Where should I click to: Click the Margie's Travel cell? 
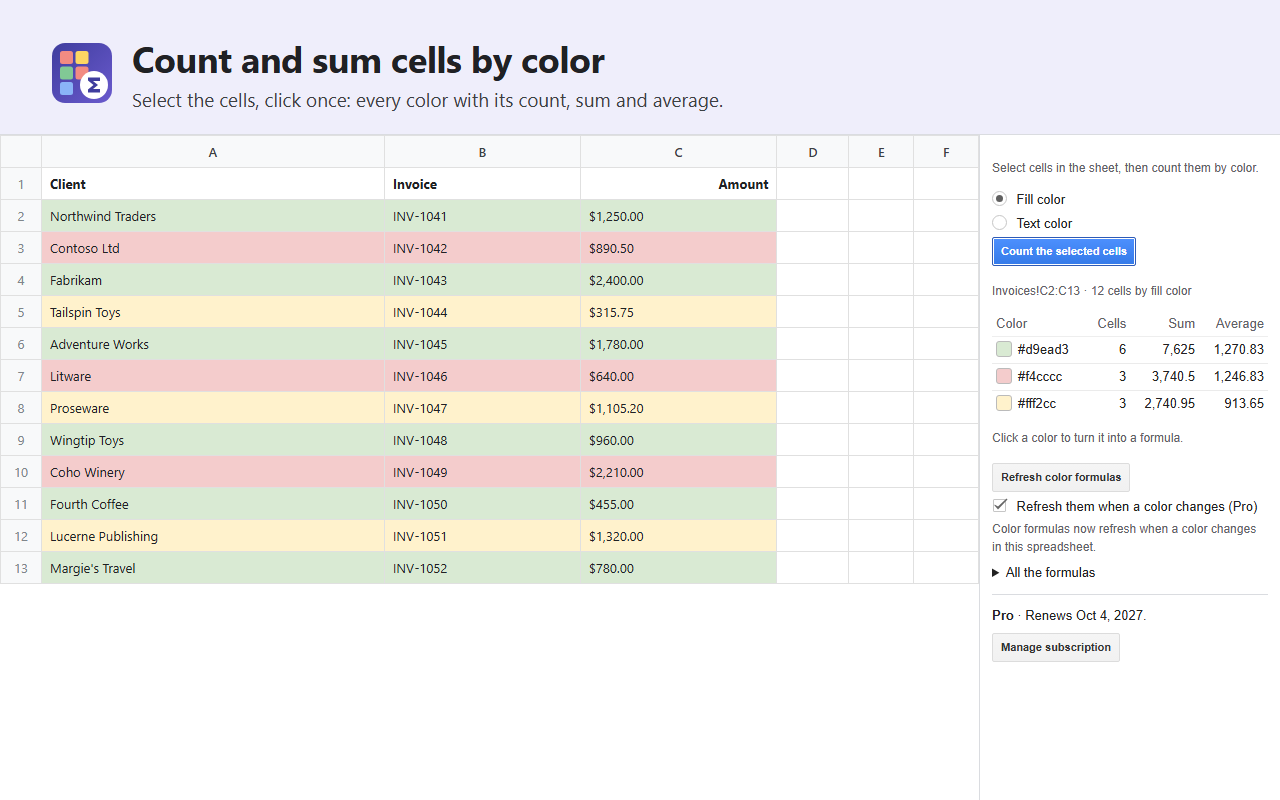click(x=213, y=568)
